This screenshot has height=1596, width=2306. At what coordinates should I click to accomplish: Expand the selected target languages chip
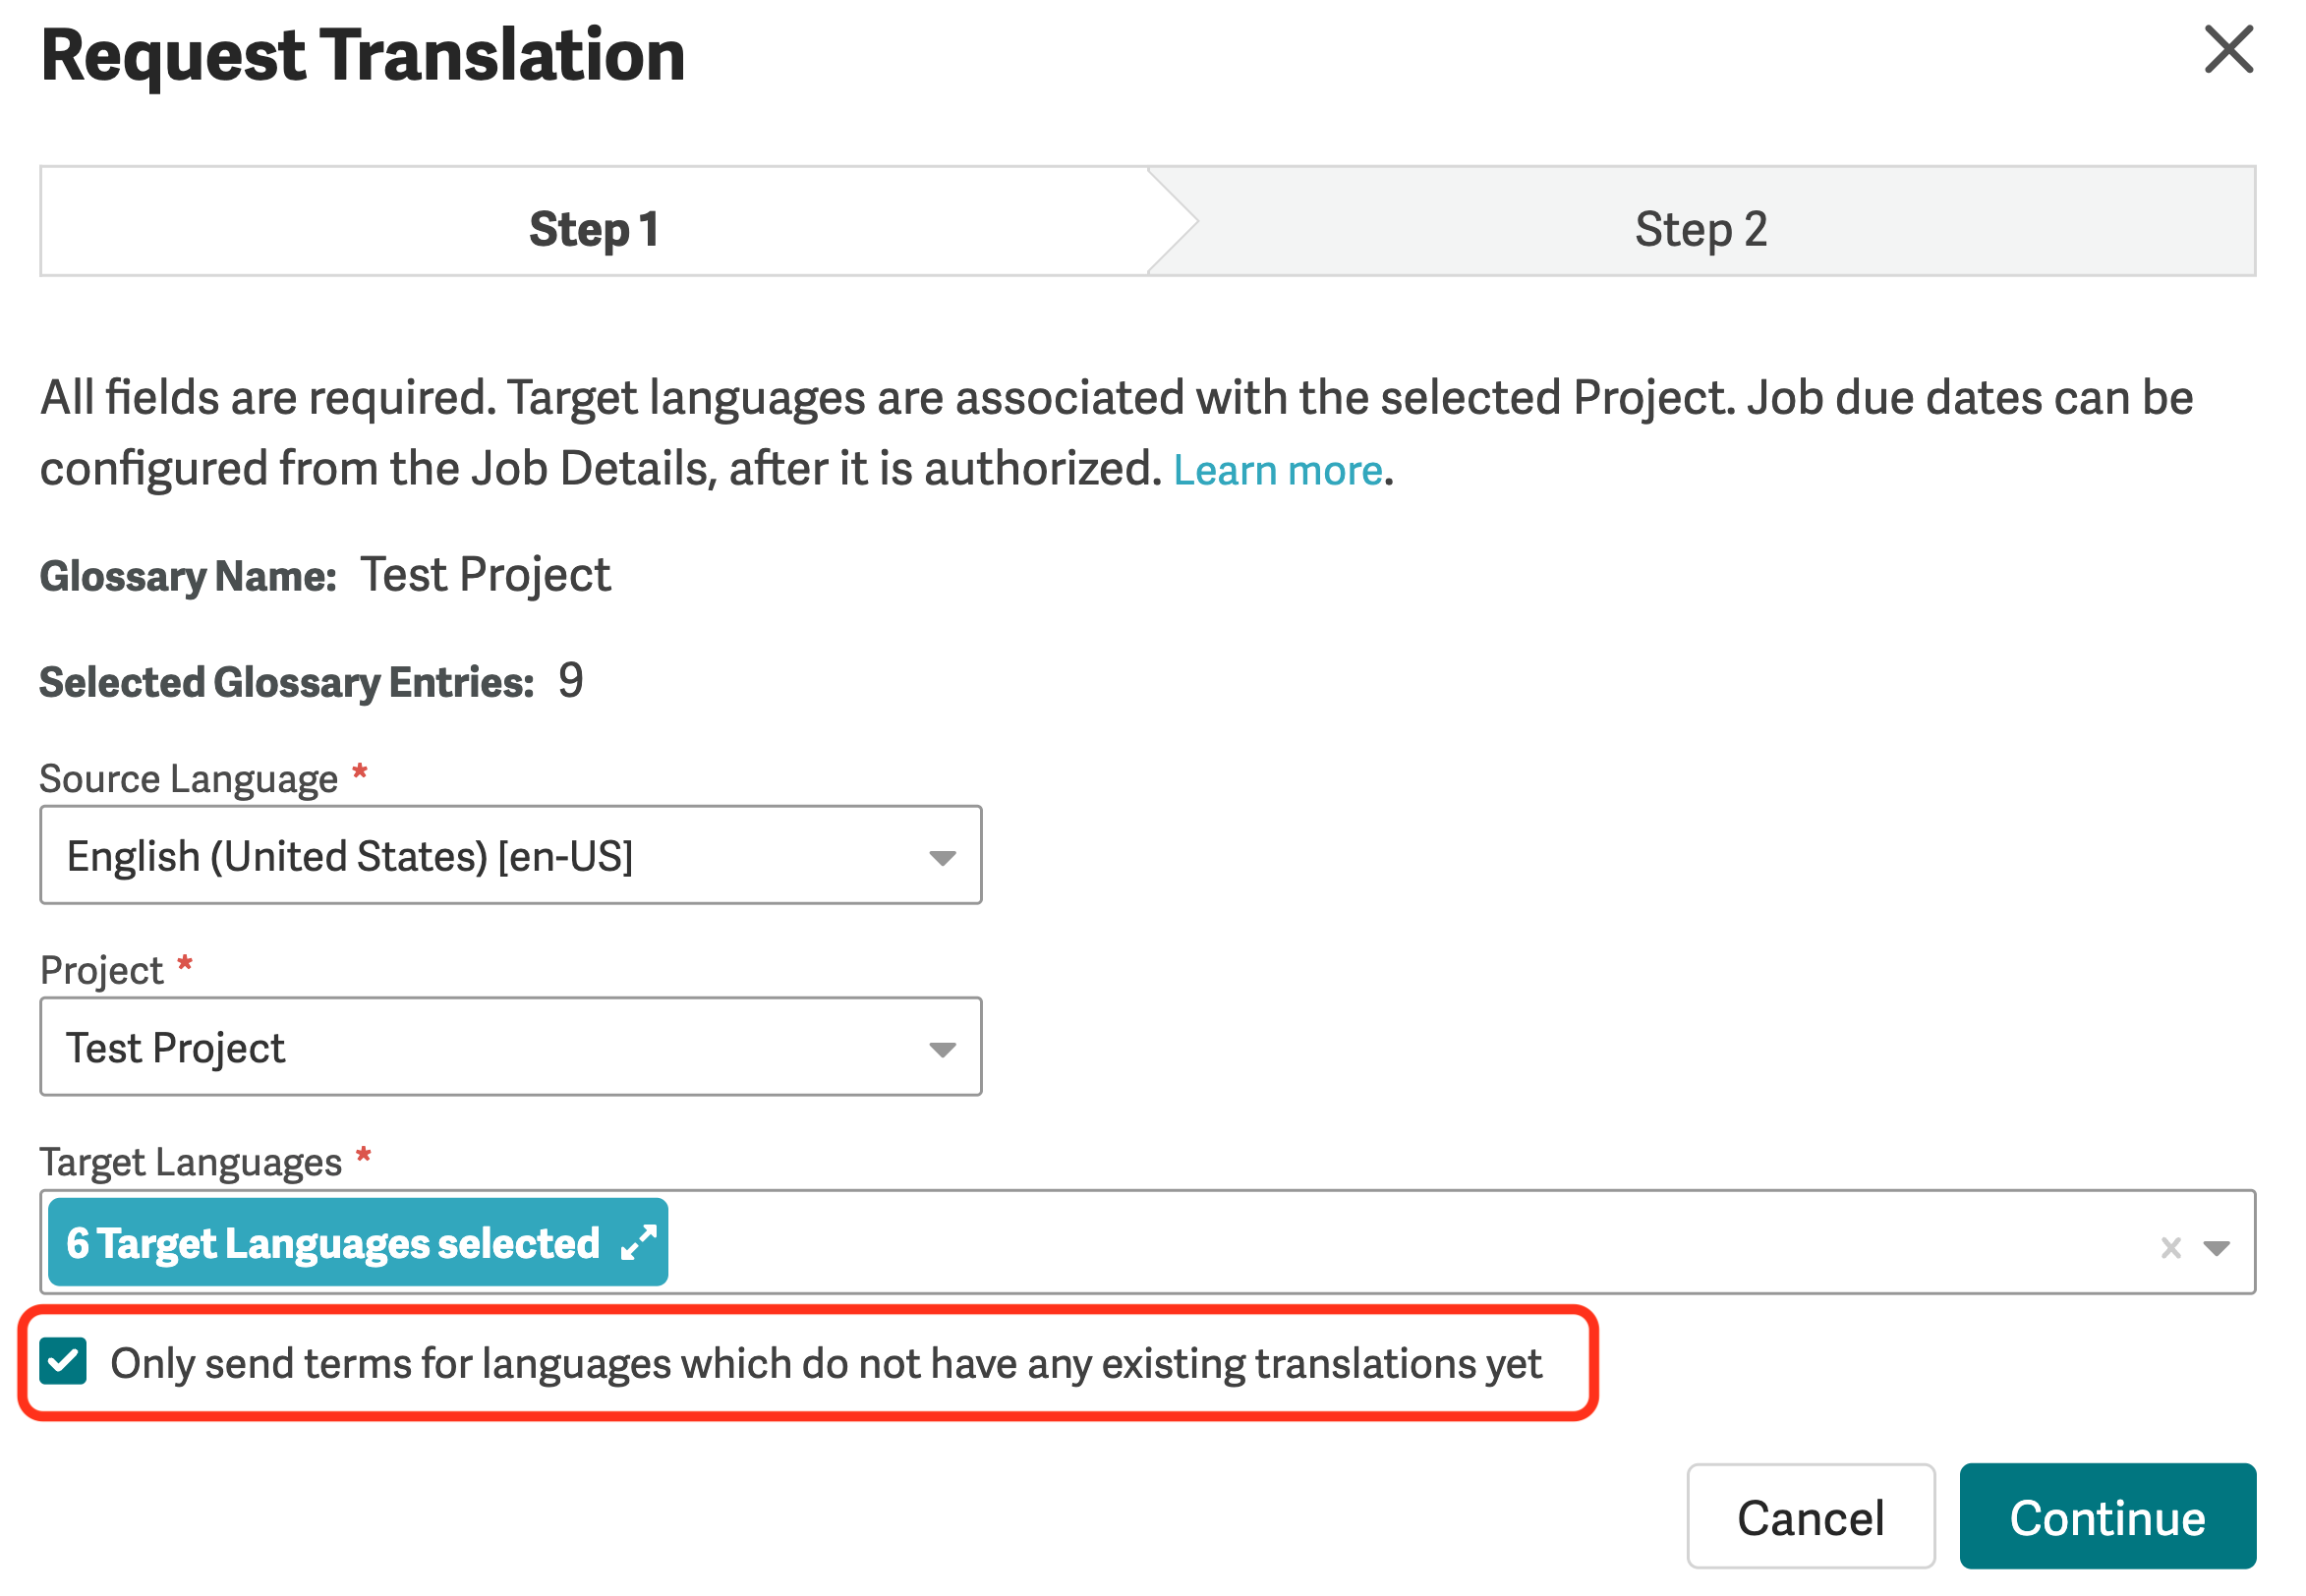(638, 1243)
